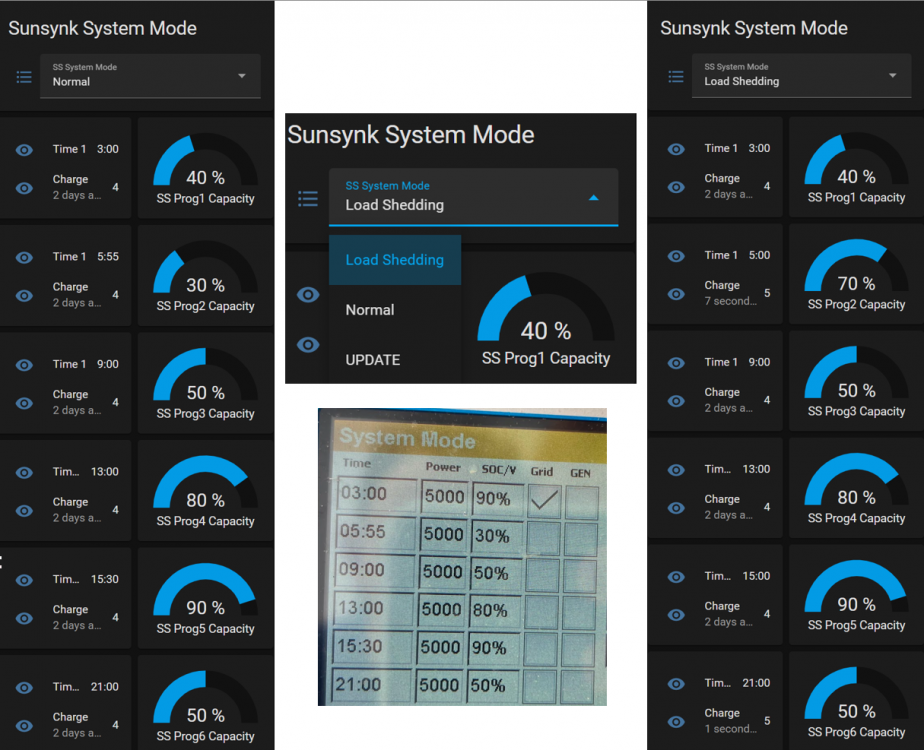Click eye icon beside Time 1 3:00, right panel
This screenshot has height=750, width=924.
tap(676, 149)
